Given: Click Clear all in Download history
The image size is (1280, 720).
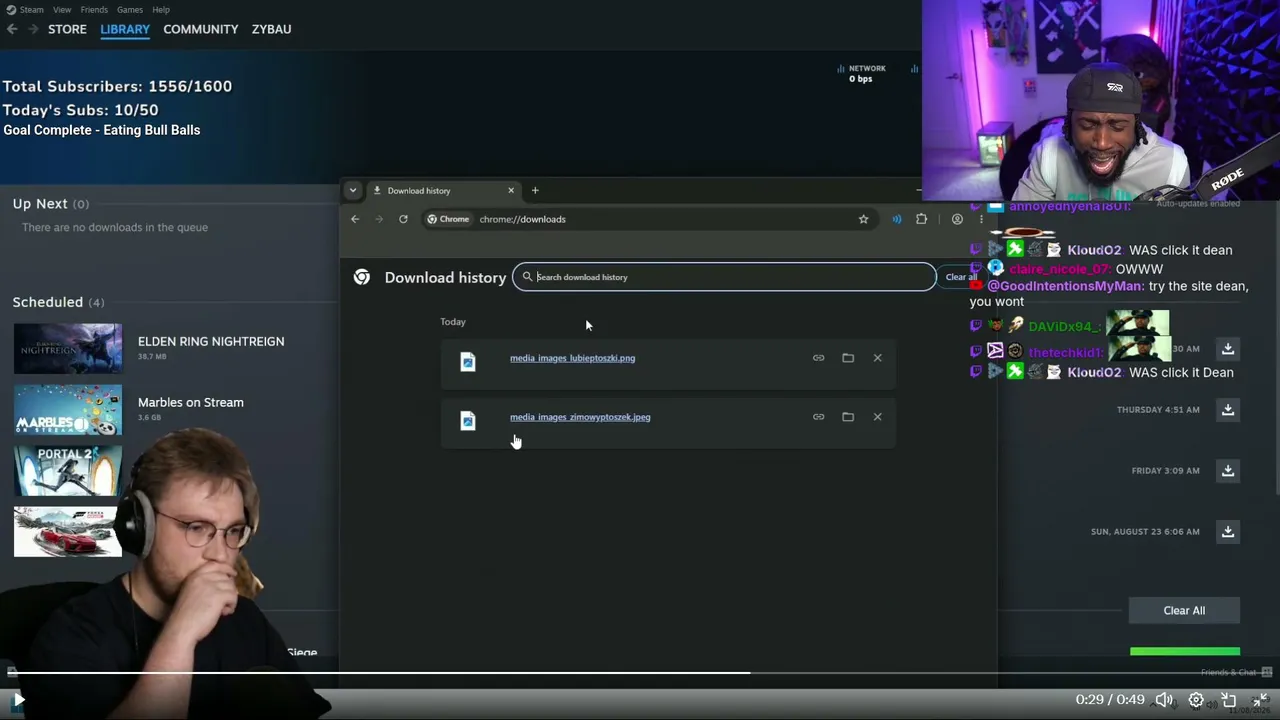Looking at the screenshot, I should (961, 277).
